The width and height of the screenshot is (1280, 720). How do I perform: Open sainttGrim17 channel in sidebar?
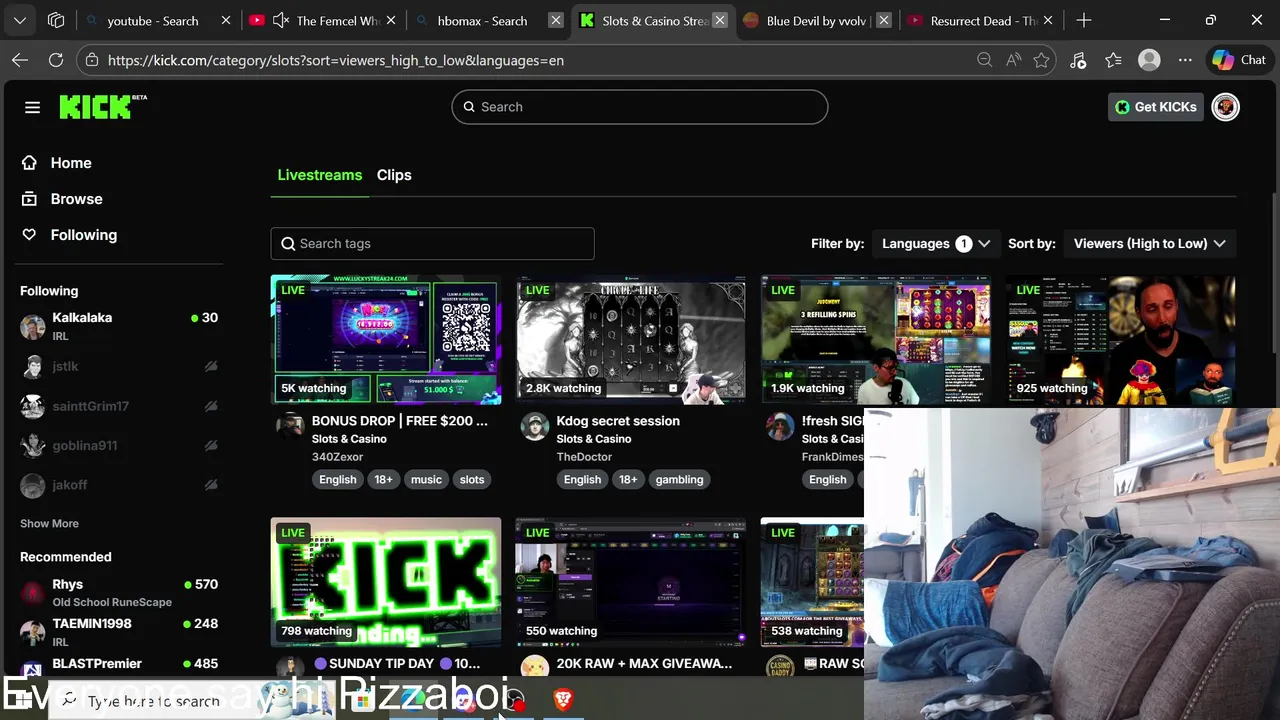(x=119, y=406)
